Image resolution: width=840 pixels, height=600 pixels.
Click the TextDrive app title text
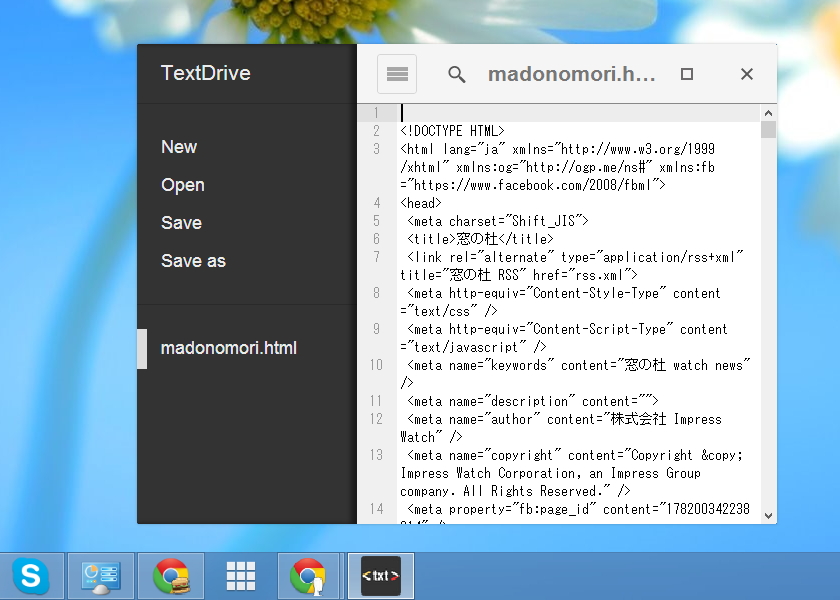tap(204, 72)
